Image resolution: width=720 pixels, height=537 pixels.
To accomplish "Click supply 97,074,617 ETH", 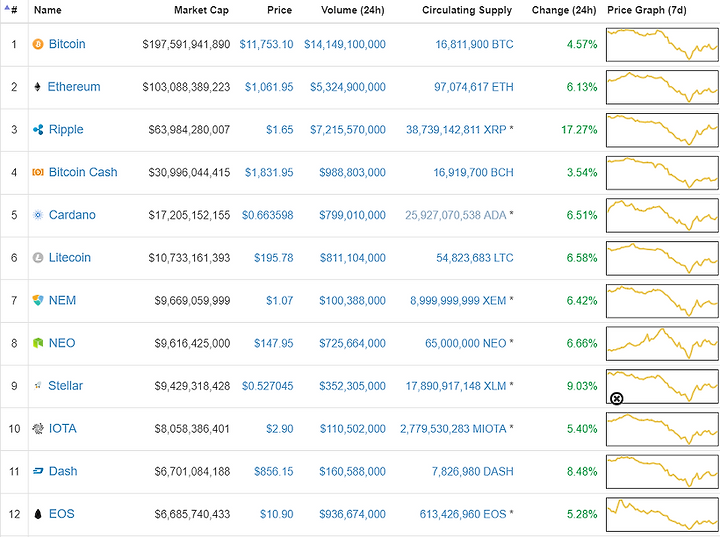I will (474, 87).
